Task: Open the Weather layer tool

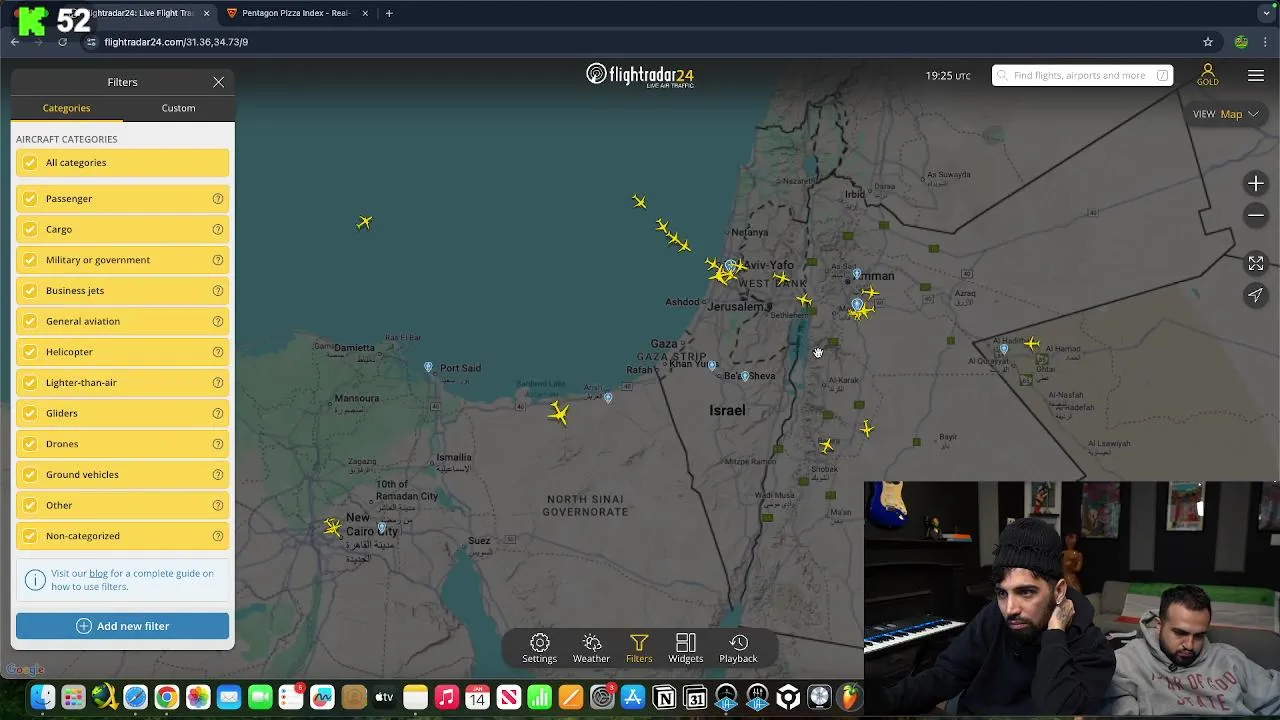Action: 591,648
